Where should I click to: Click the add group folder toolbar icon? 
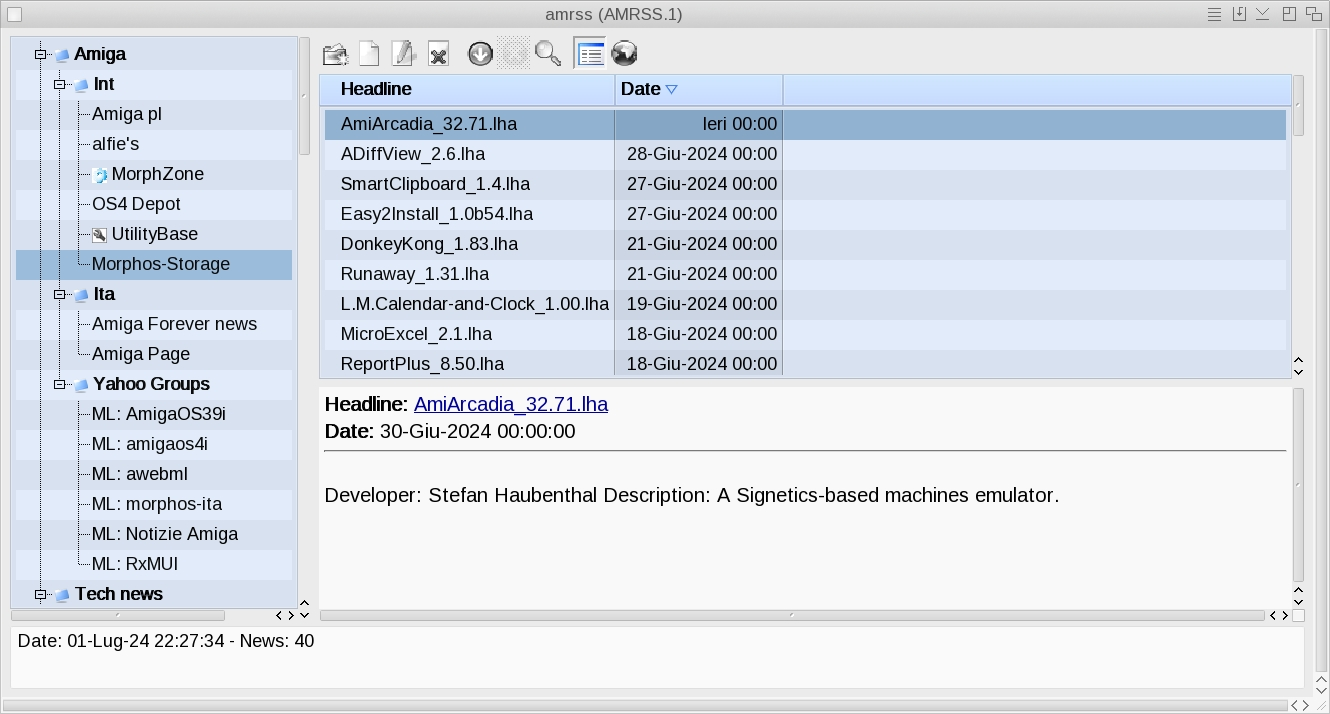point(335,54)
